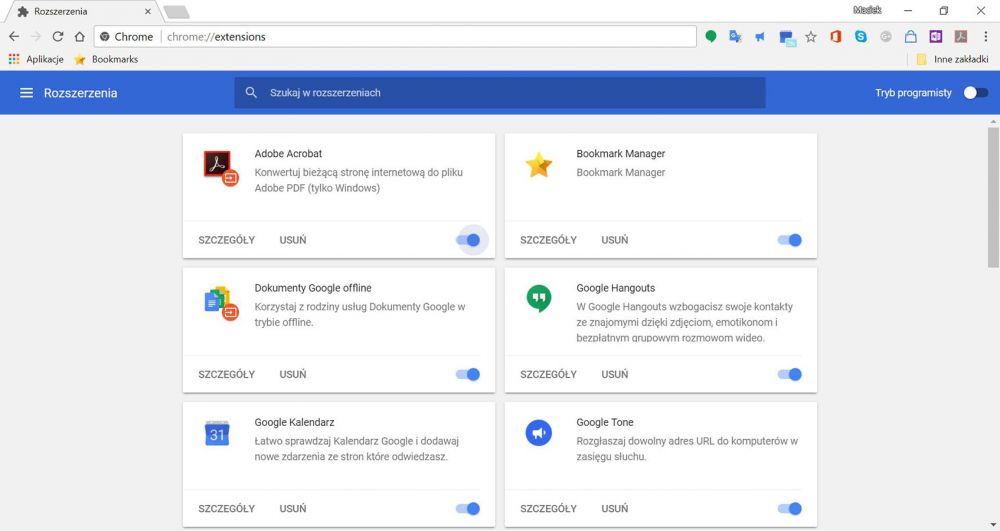Click the Adobe Acrobat toolbar extension icon

960,36
